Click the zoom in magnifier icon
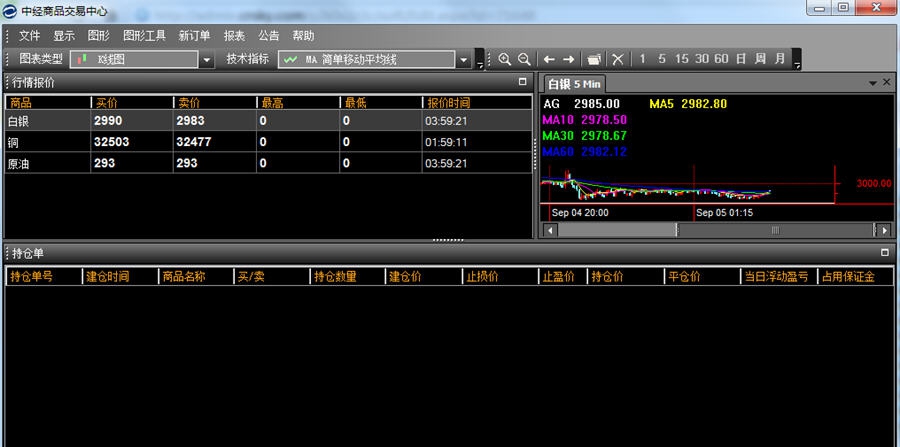The height and width of the screenshot is (447, 900). [505, 60]
